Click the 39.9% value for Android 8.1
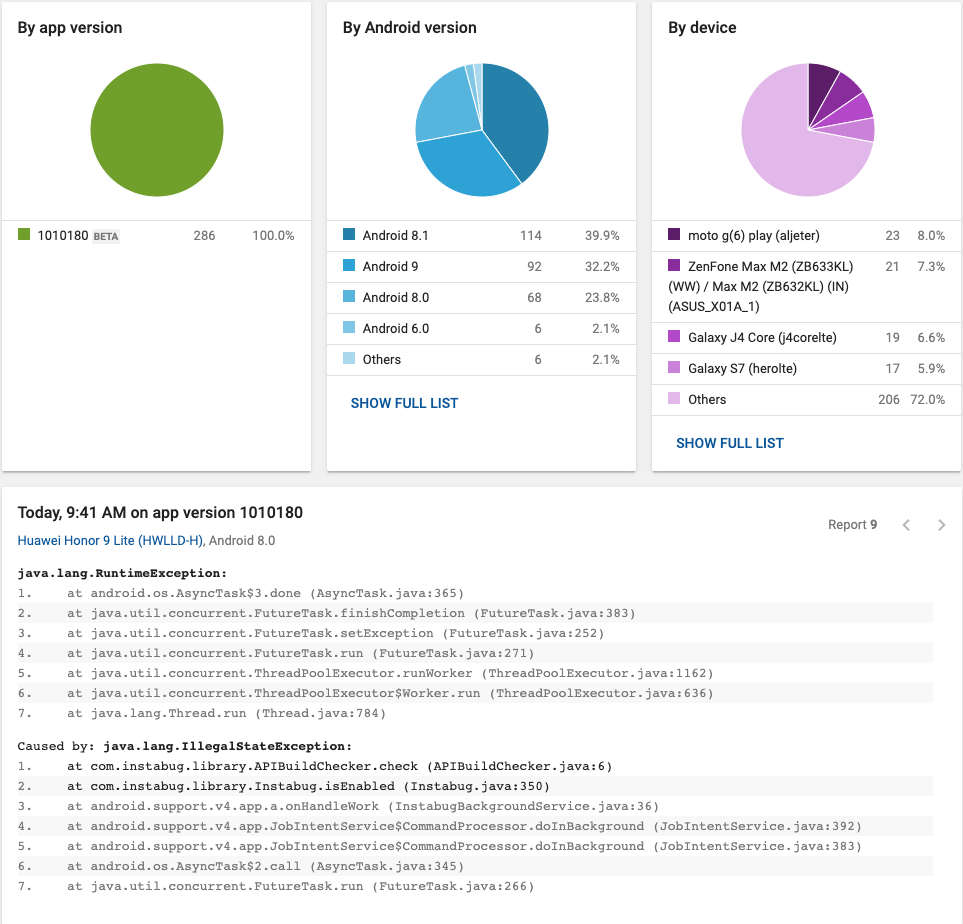The height and width of the screenshot is (924, 963). tap(602, 235)
